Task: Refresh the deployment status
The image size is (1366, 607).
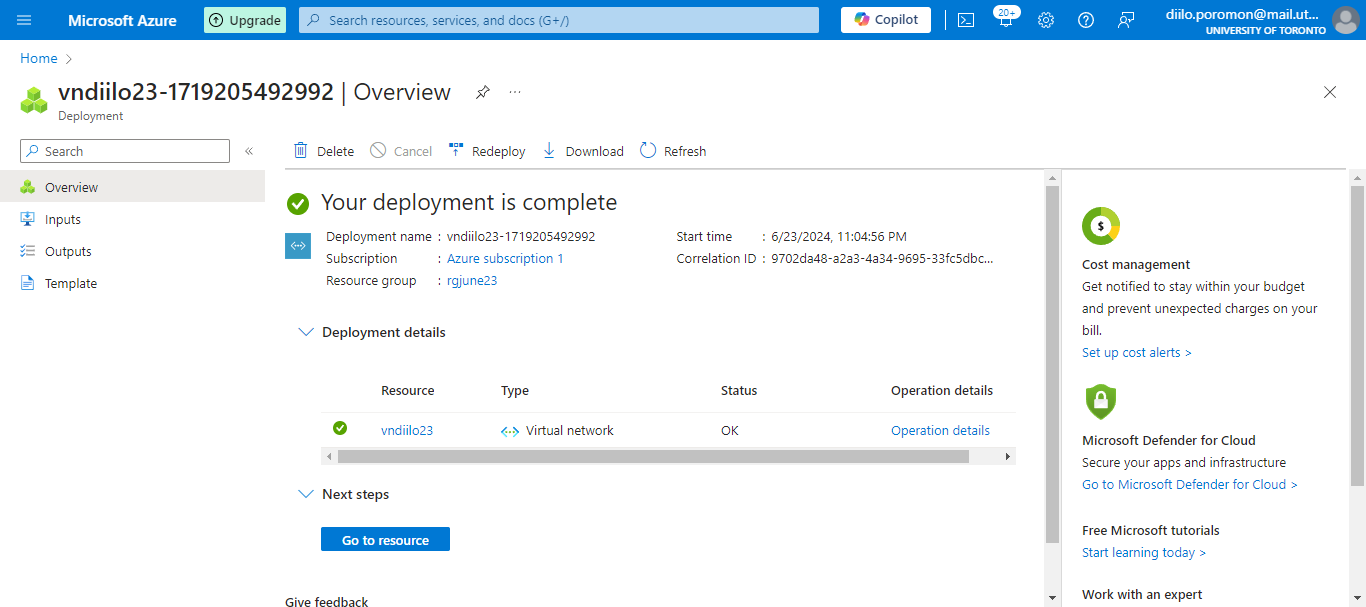Action: (673, 150)
